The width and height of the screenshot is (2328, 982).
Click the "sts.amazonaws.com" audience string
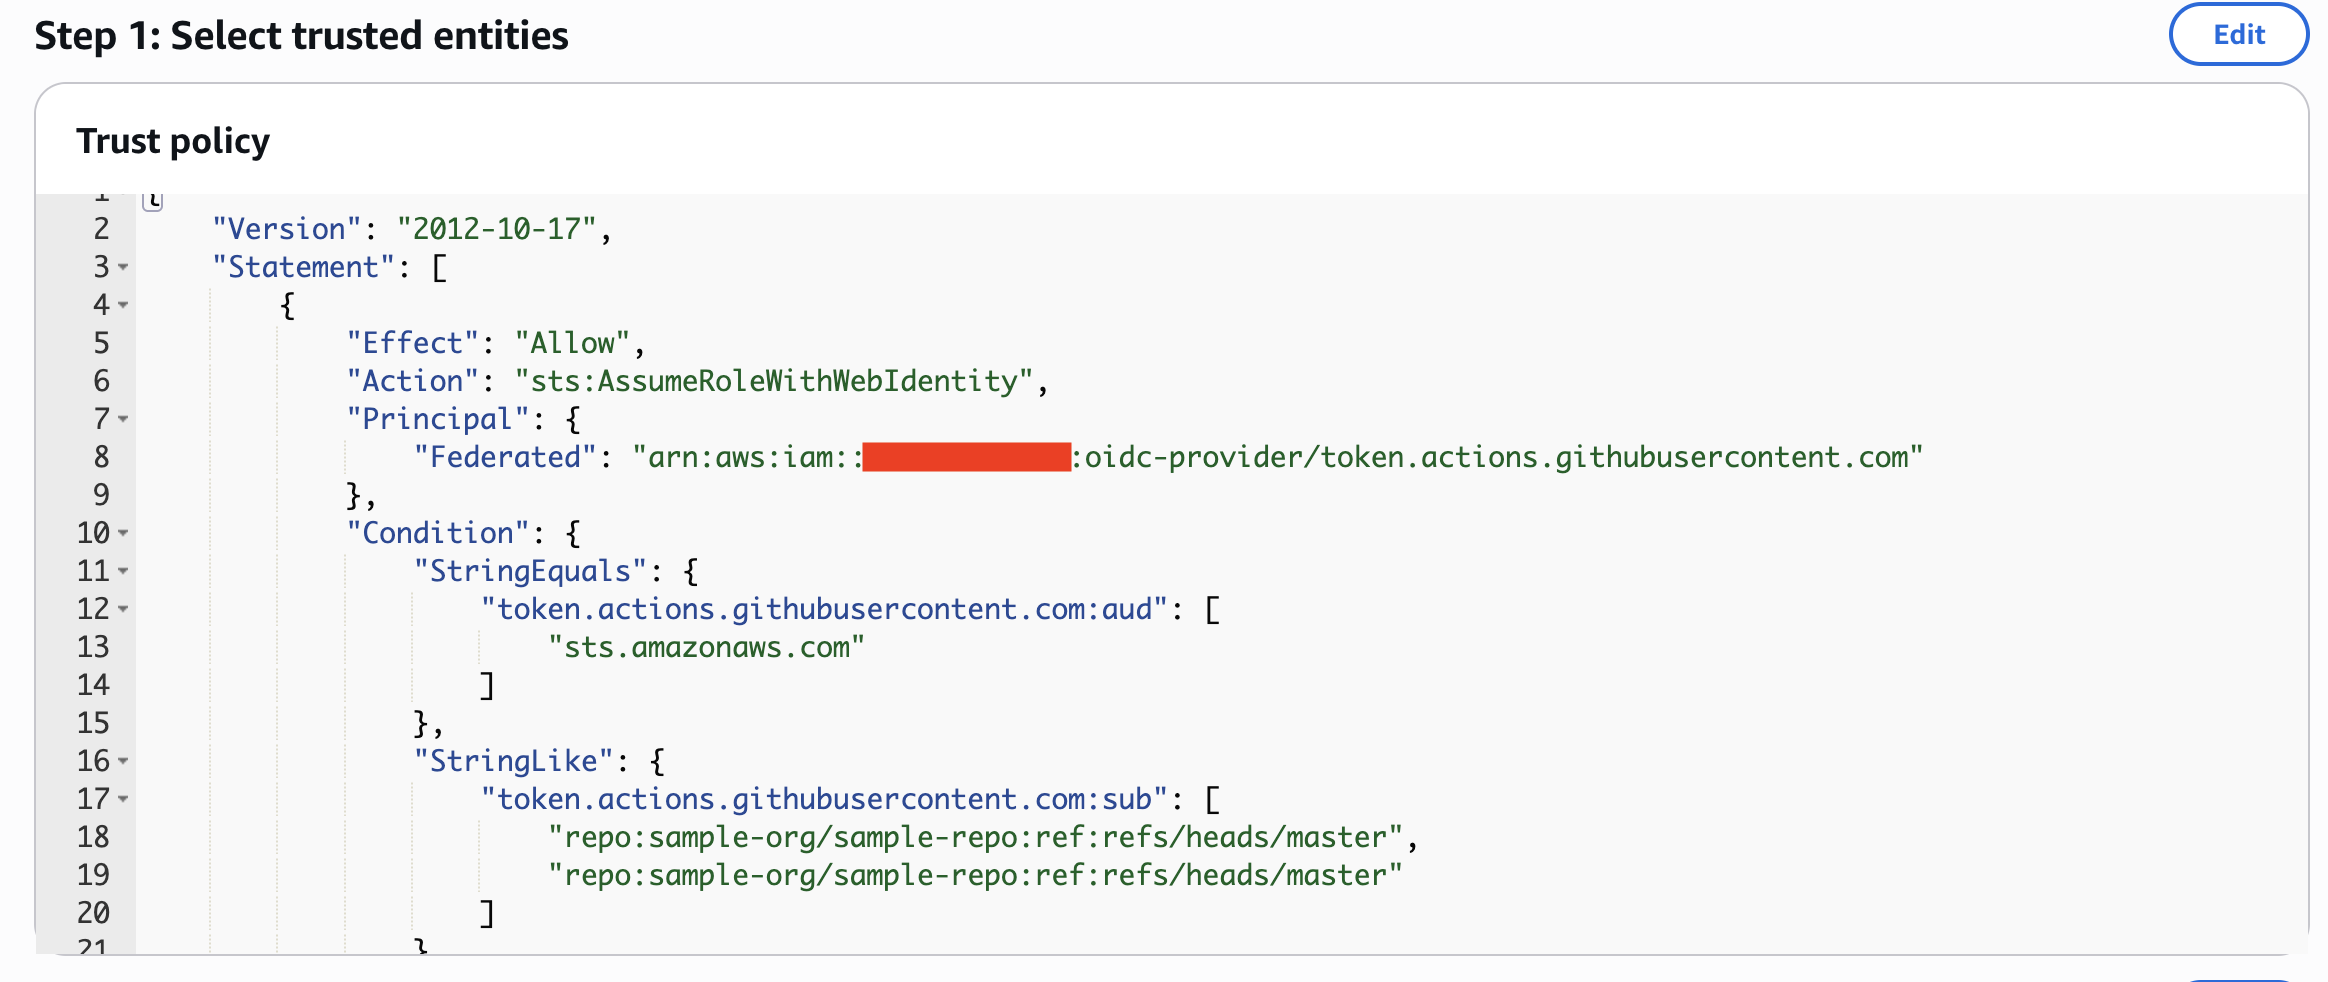coord(706,647)
